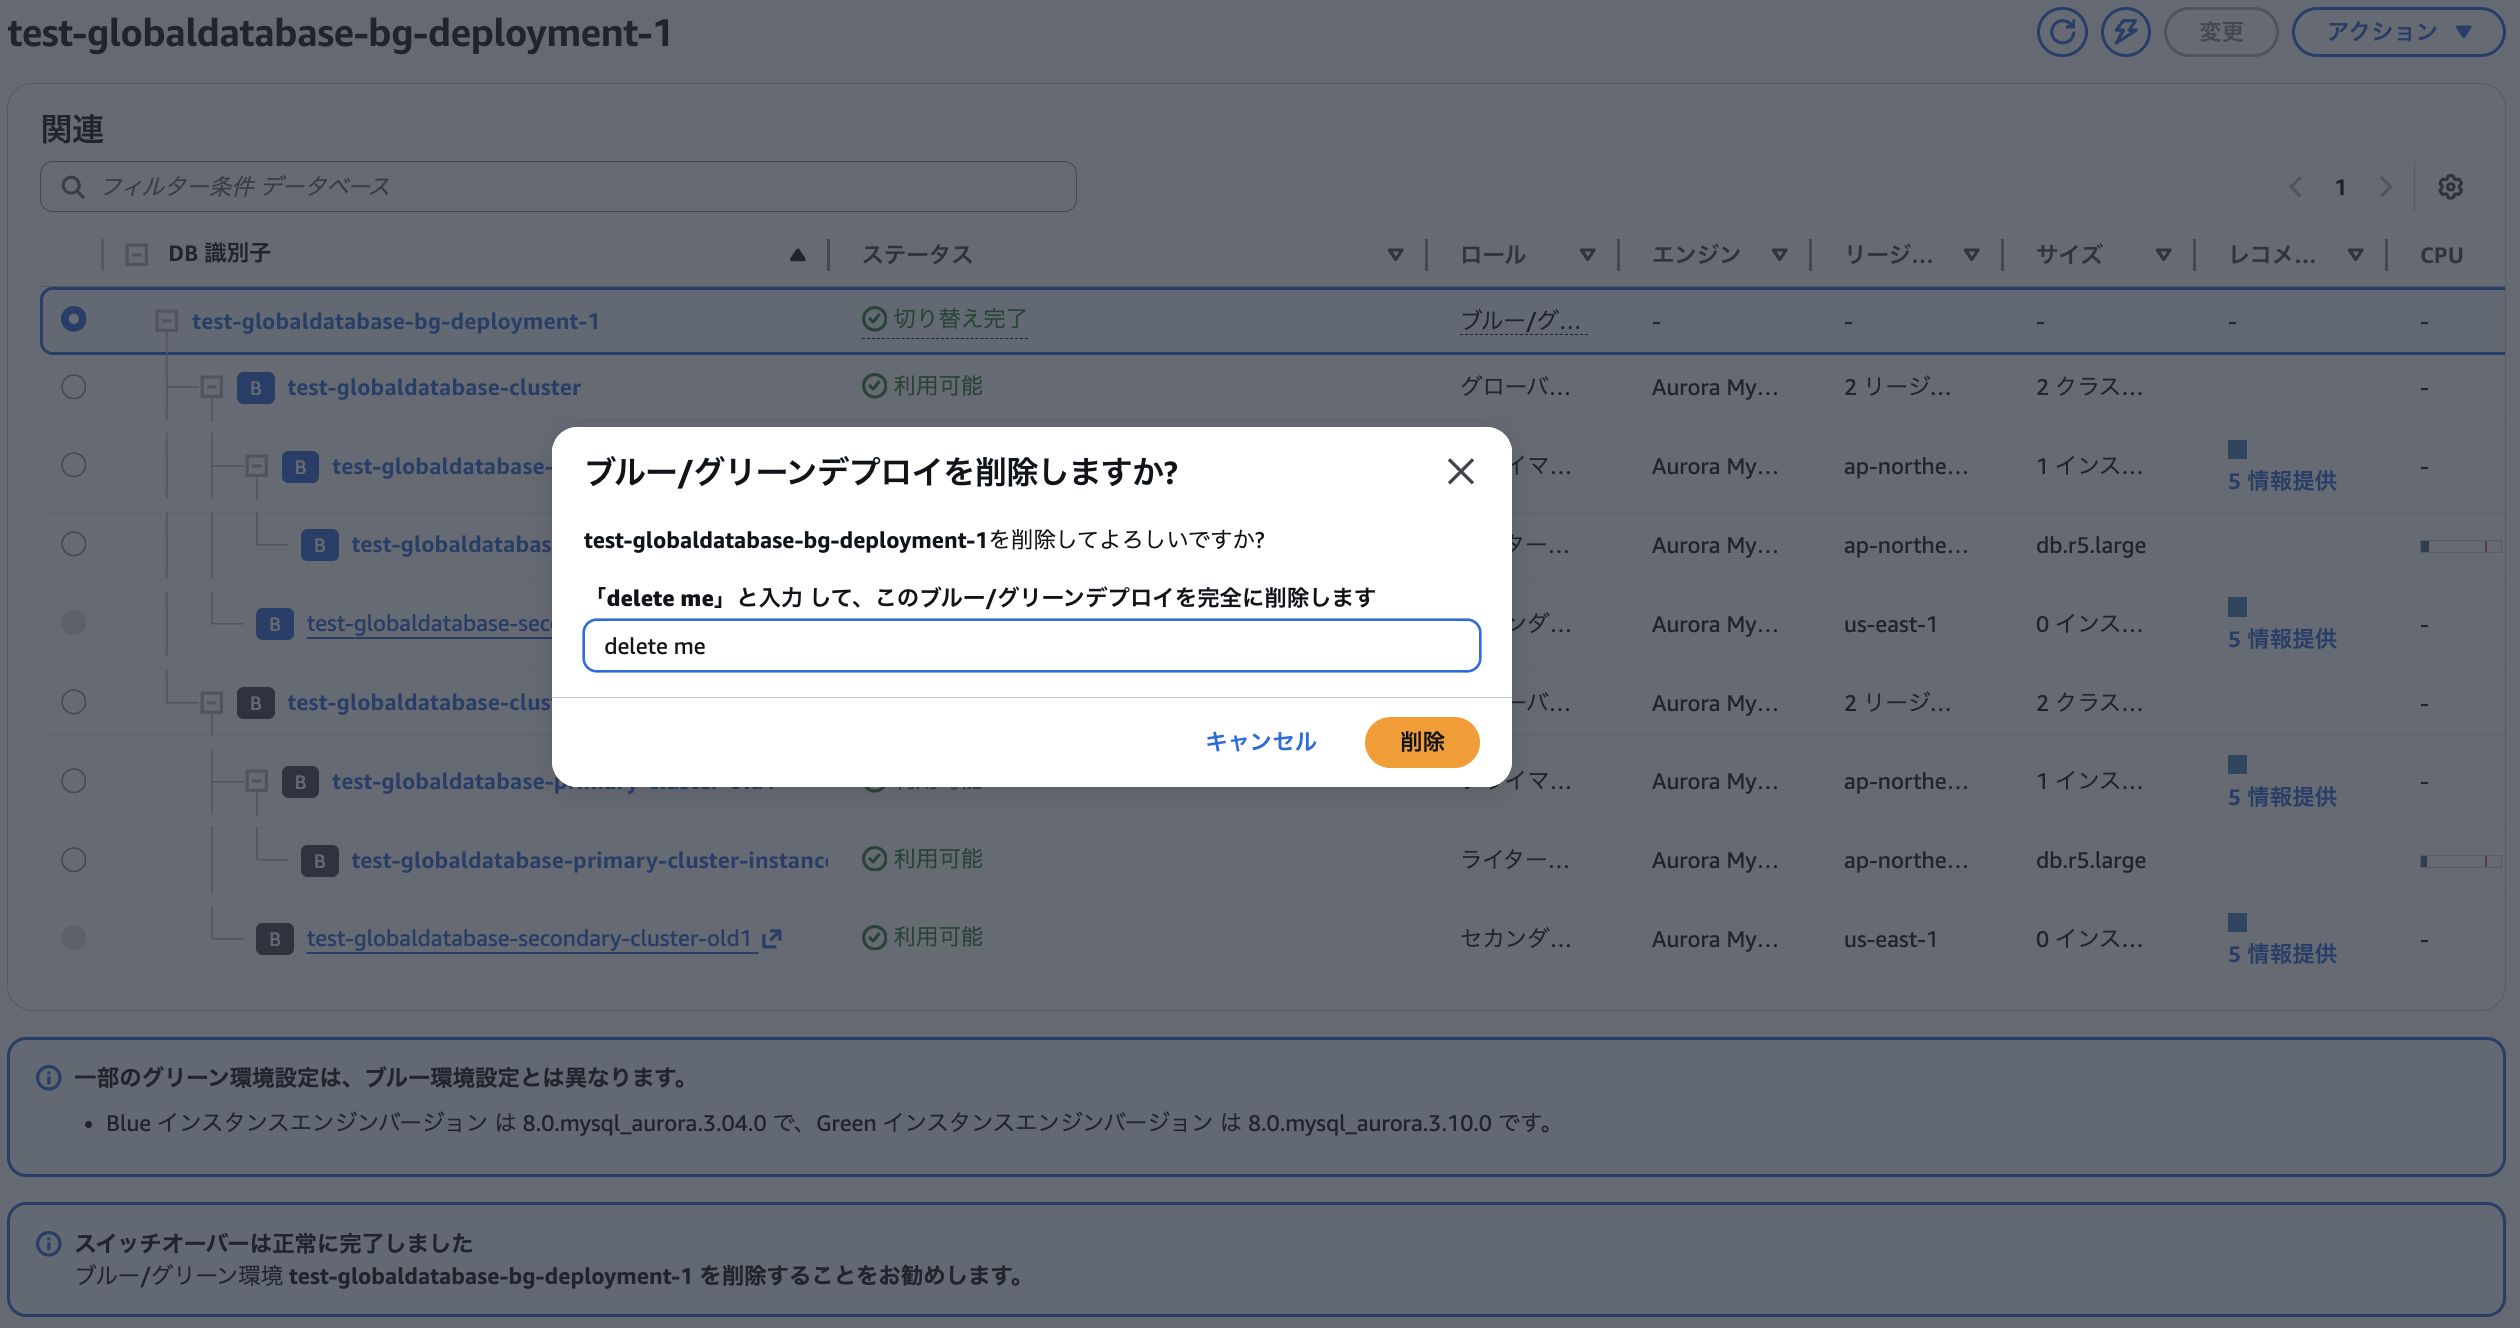Select radio for primary-cluster-instance row at bottom
2520x1328 pixels.
coord(73,860)
